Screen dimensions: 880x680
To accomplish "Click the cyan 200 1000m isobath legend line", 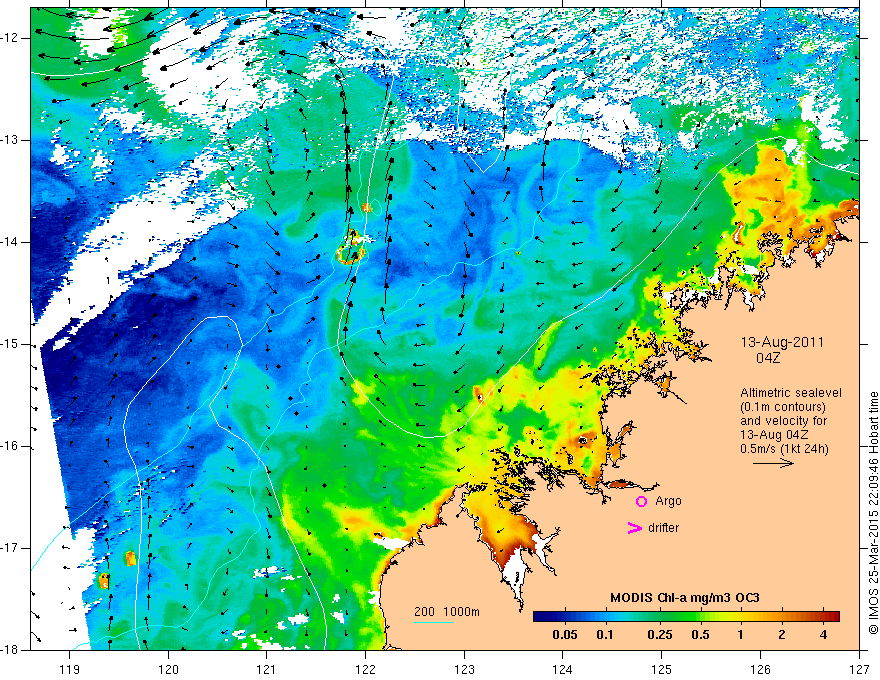I will pyautogui.click(x=434, y=622).
